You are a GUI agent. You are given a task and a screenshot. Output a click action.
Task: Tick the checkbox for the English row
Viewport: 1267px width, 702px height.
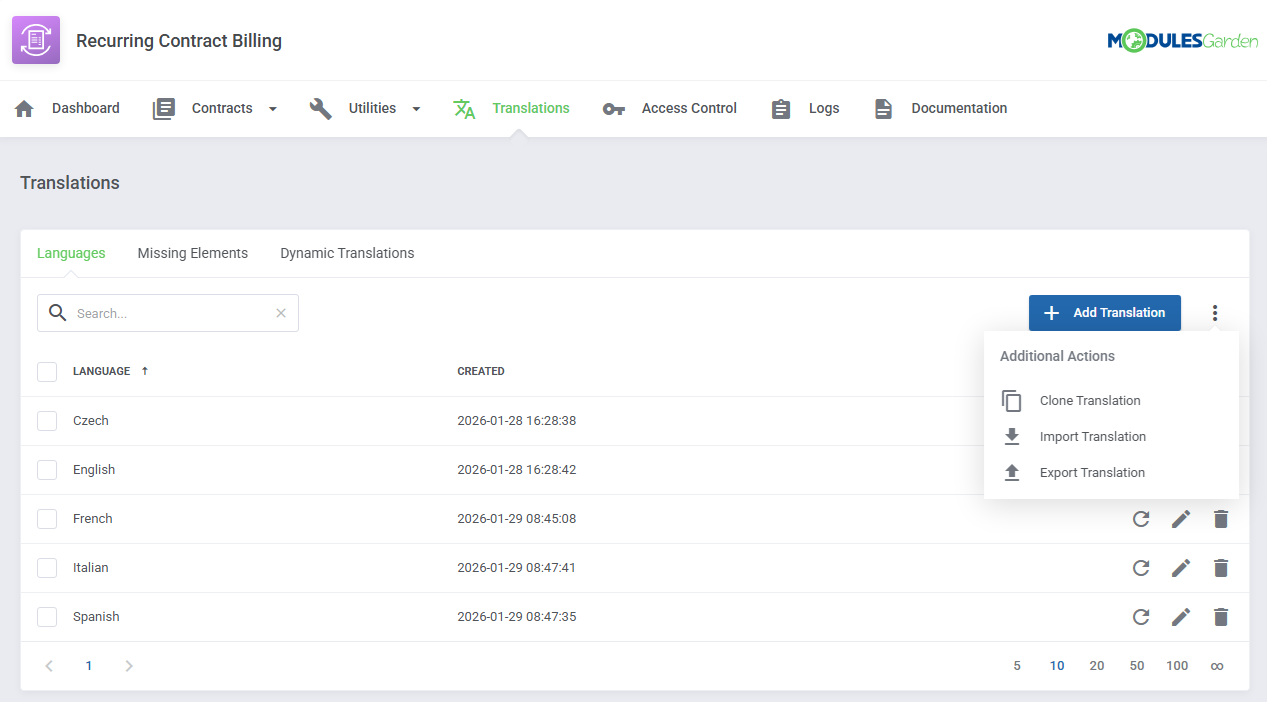tap(46, 469)
